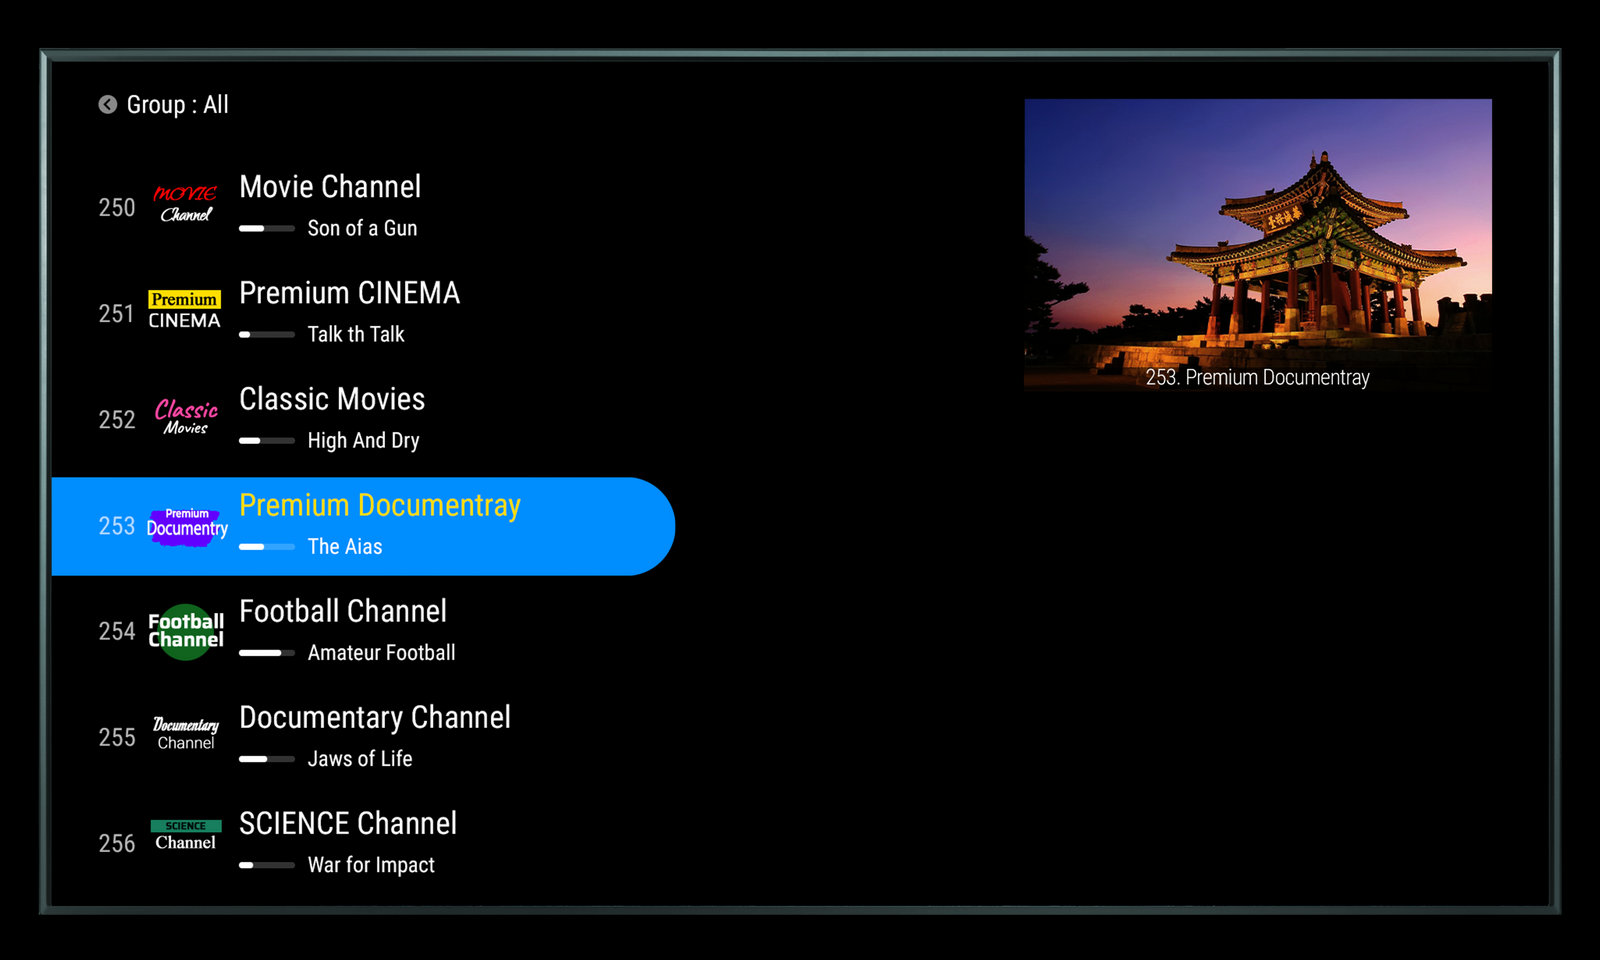Click progress bar for The Aias
This screenshot has height=960, width=1600.
[267, 547]
